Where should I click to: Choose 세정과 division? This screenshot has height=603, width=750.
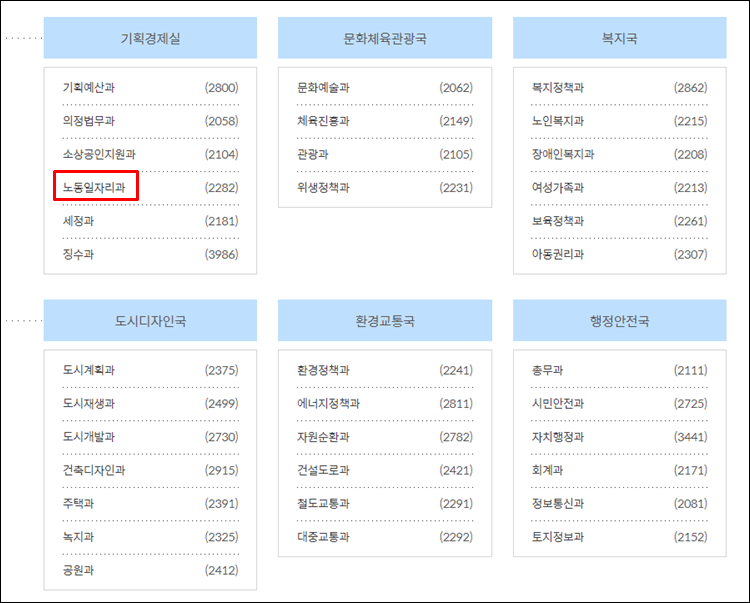[x=78, y=221]
